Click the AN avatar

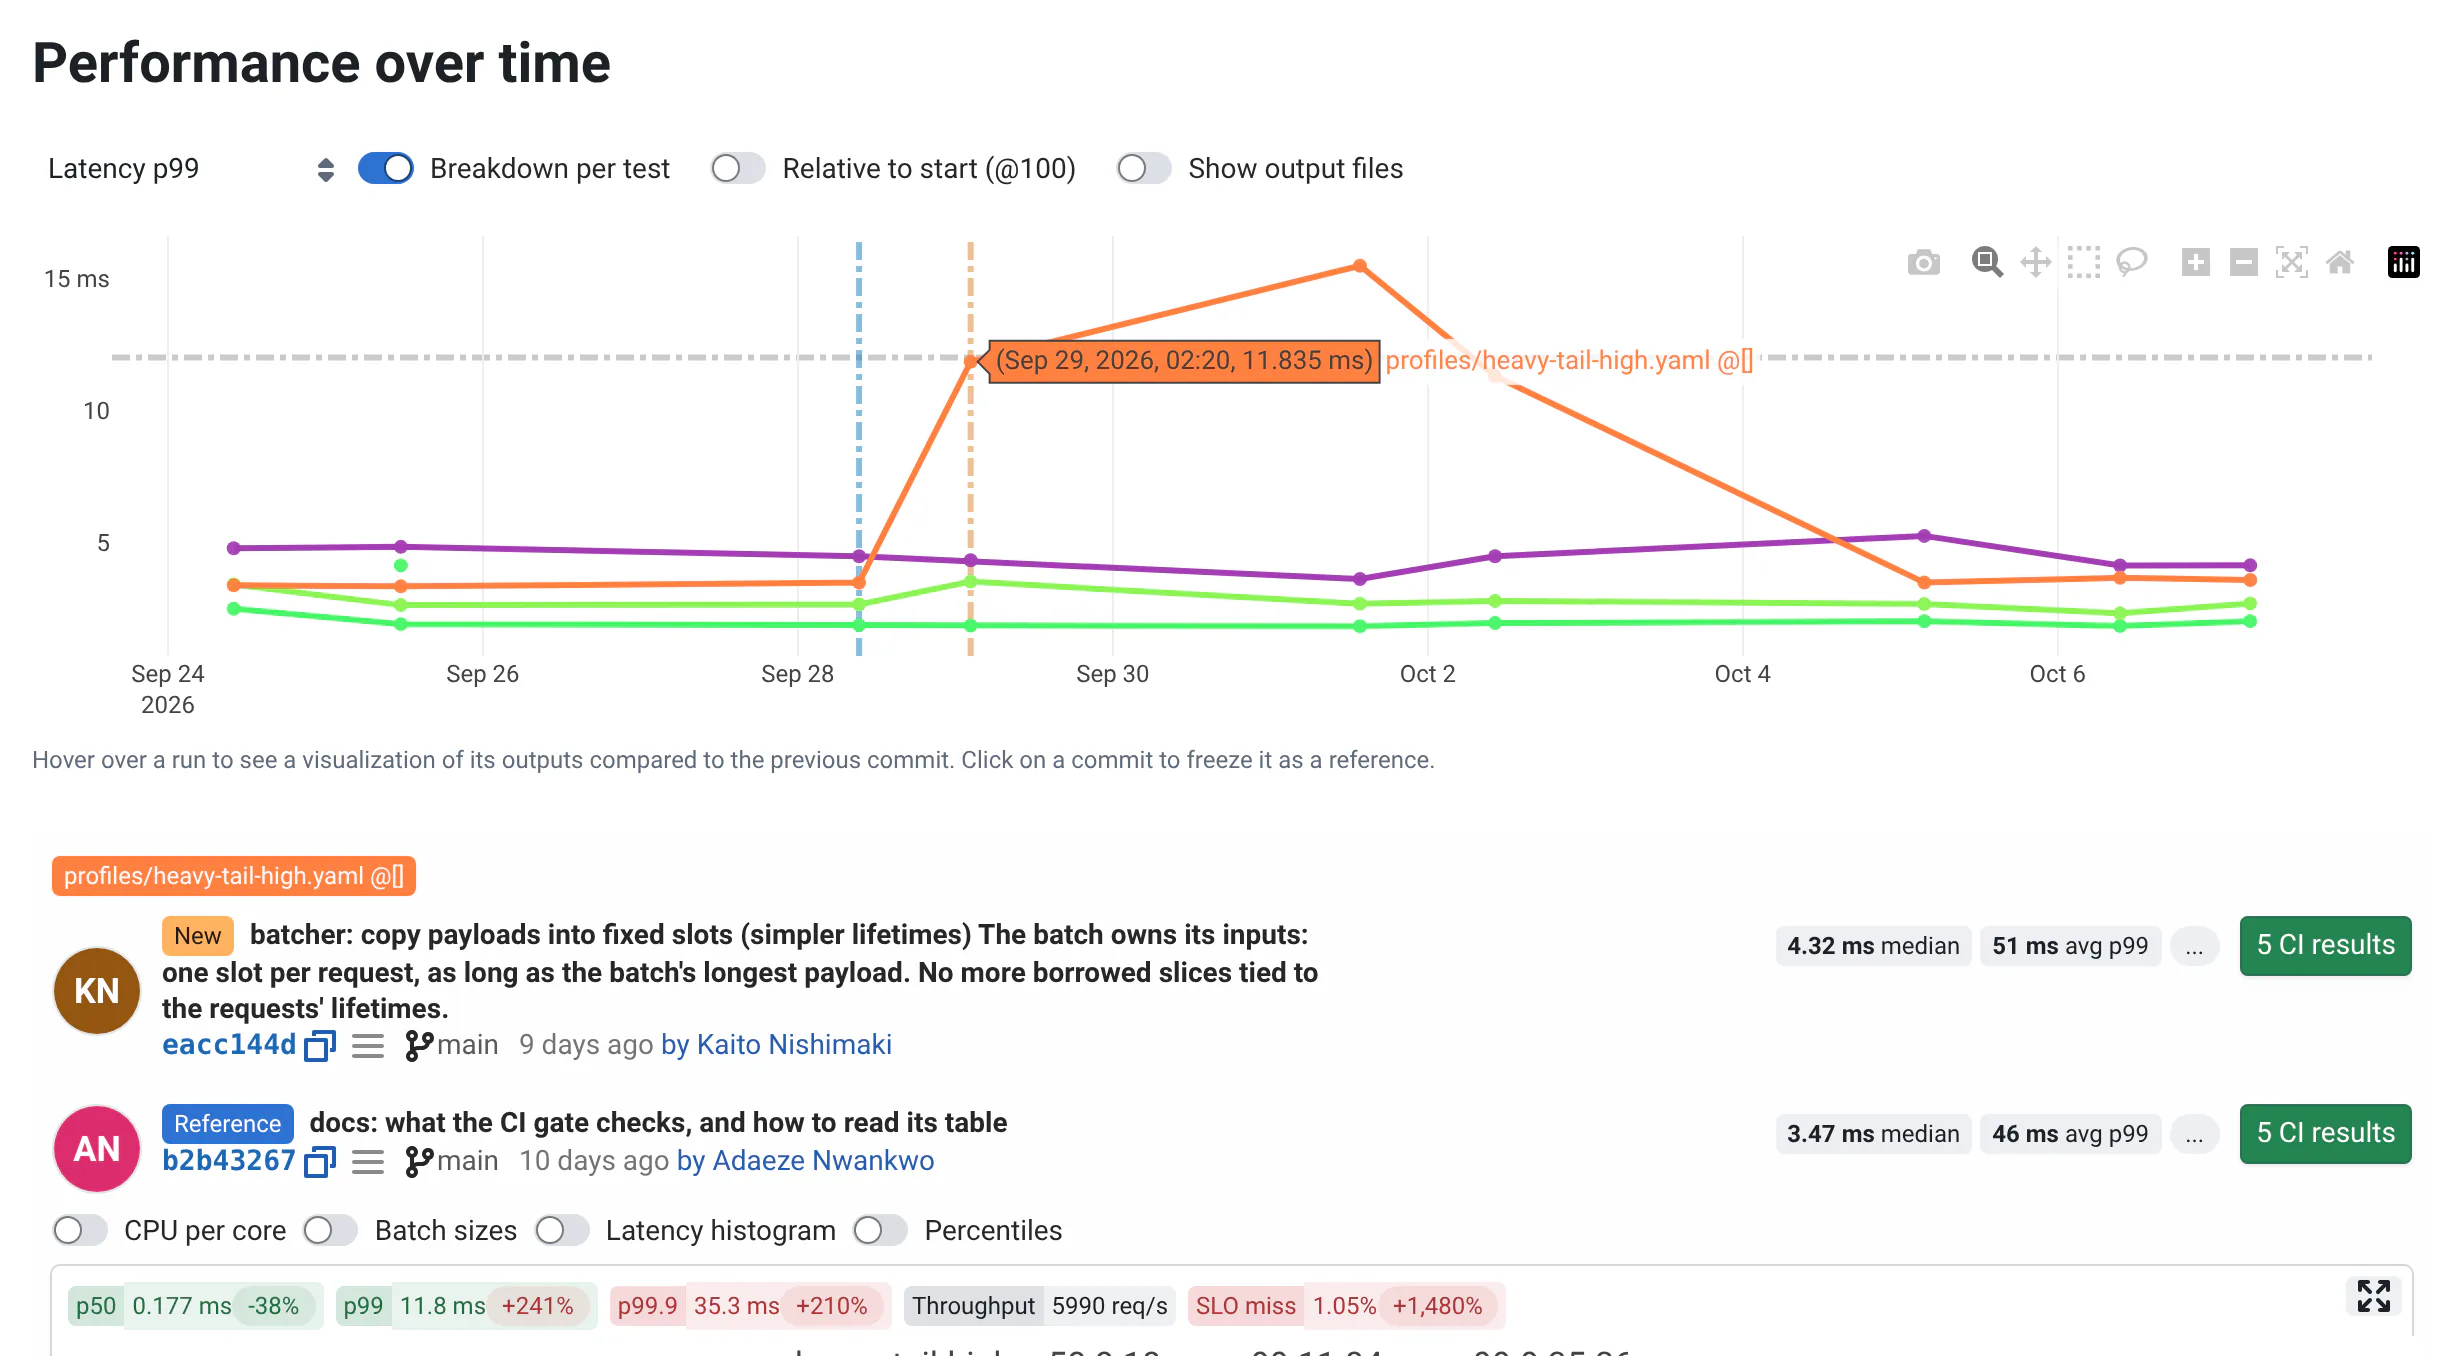point(96,1148)
